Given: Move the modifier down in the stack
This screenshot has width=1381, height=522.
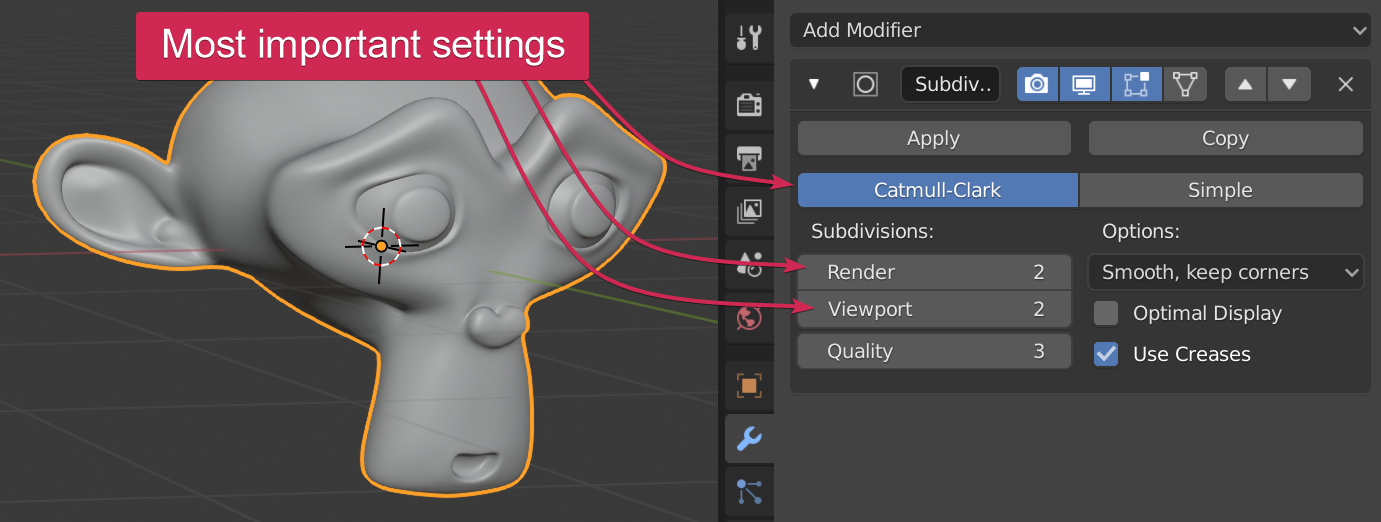Looking at the screenshot, I should point(1289,84).
